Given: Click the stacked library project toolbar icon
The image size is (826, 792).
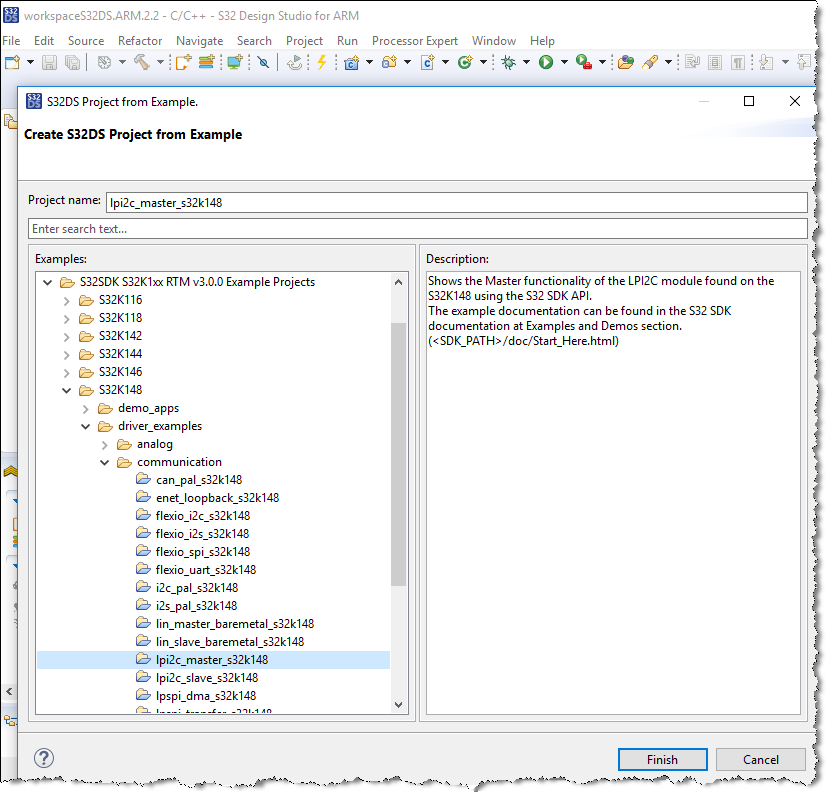Looking at the screenshot, I should pos(206,63).
